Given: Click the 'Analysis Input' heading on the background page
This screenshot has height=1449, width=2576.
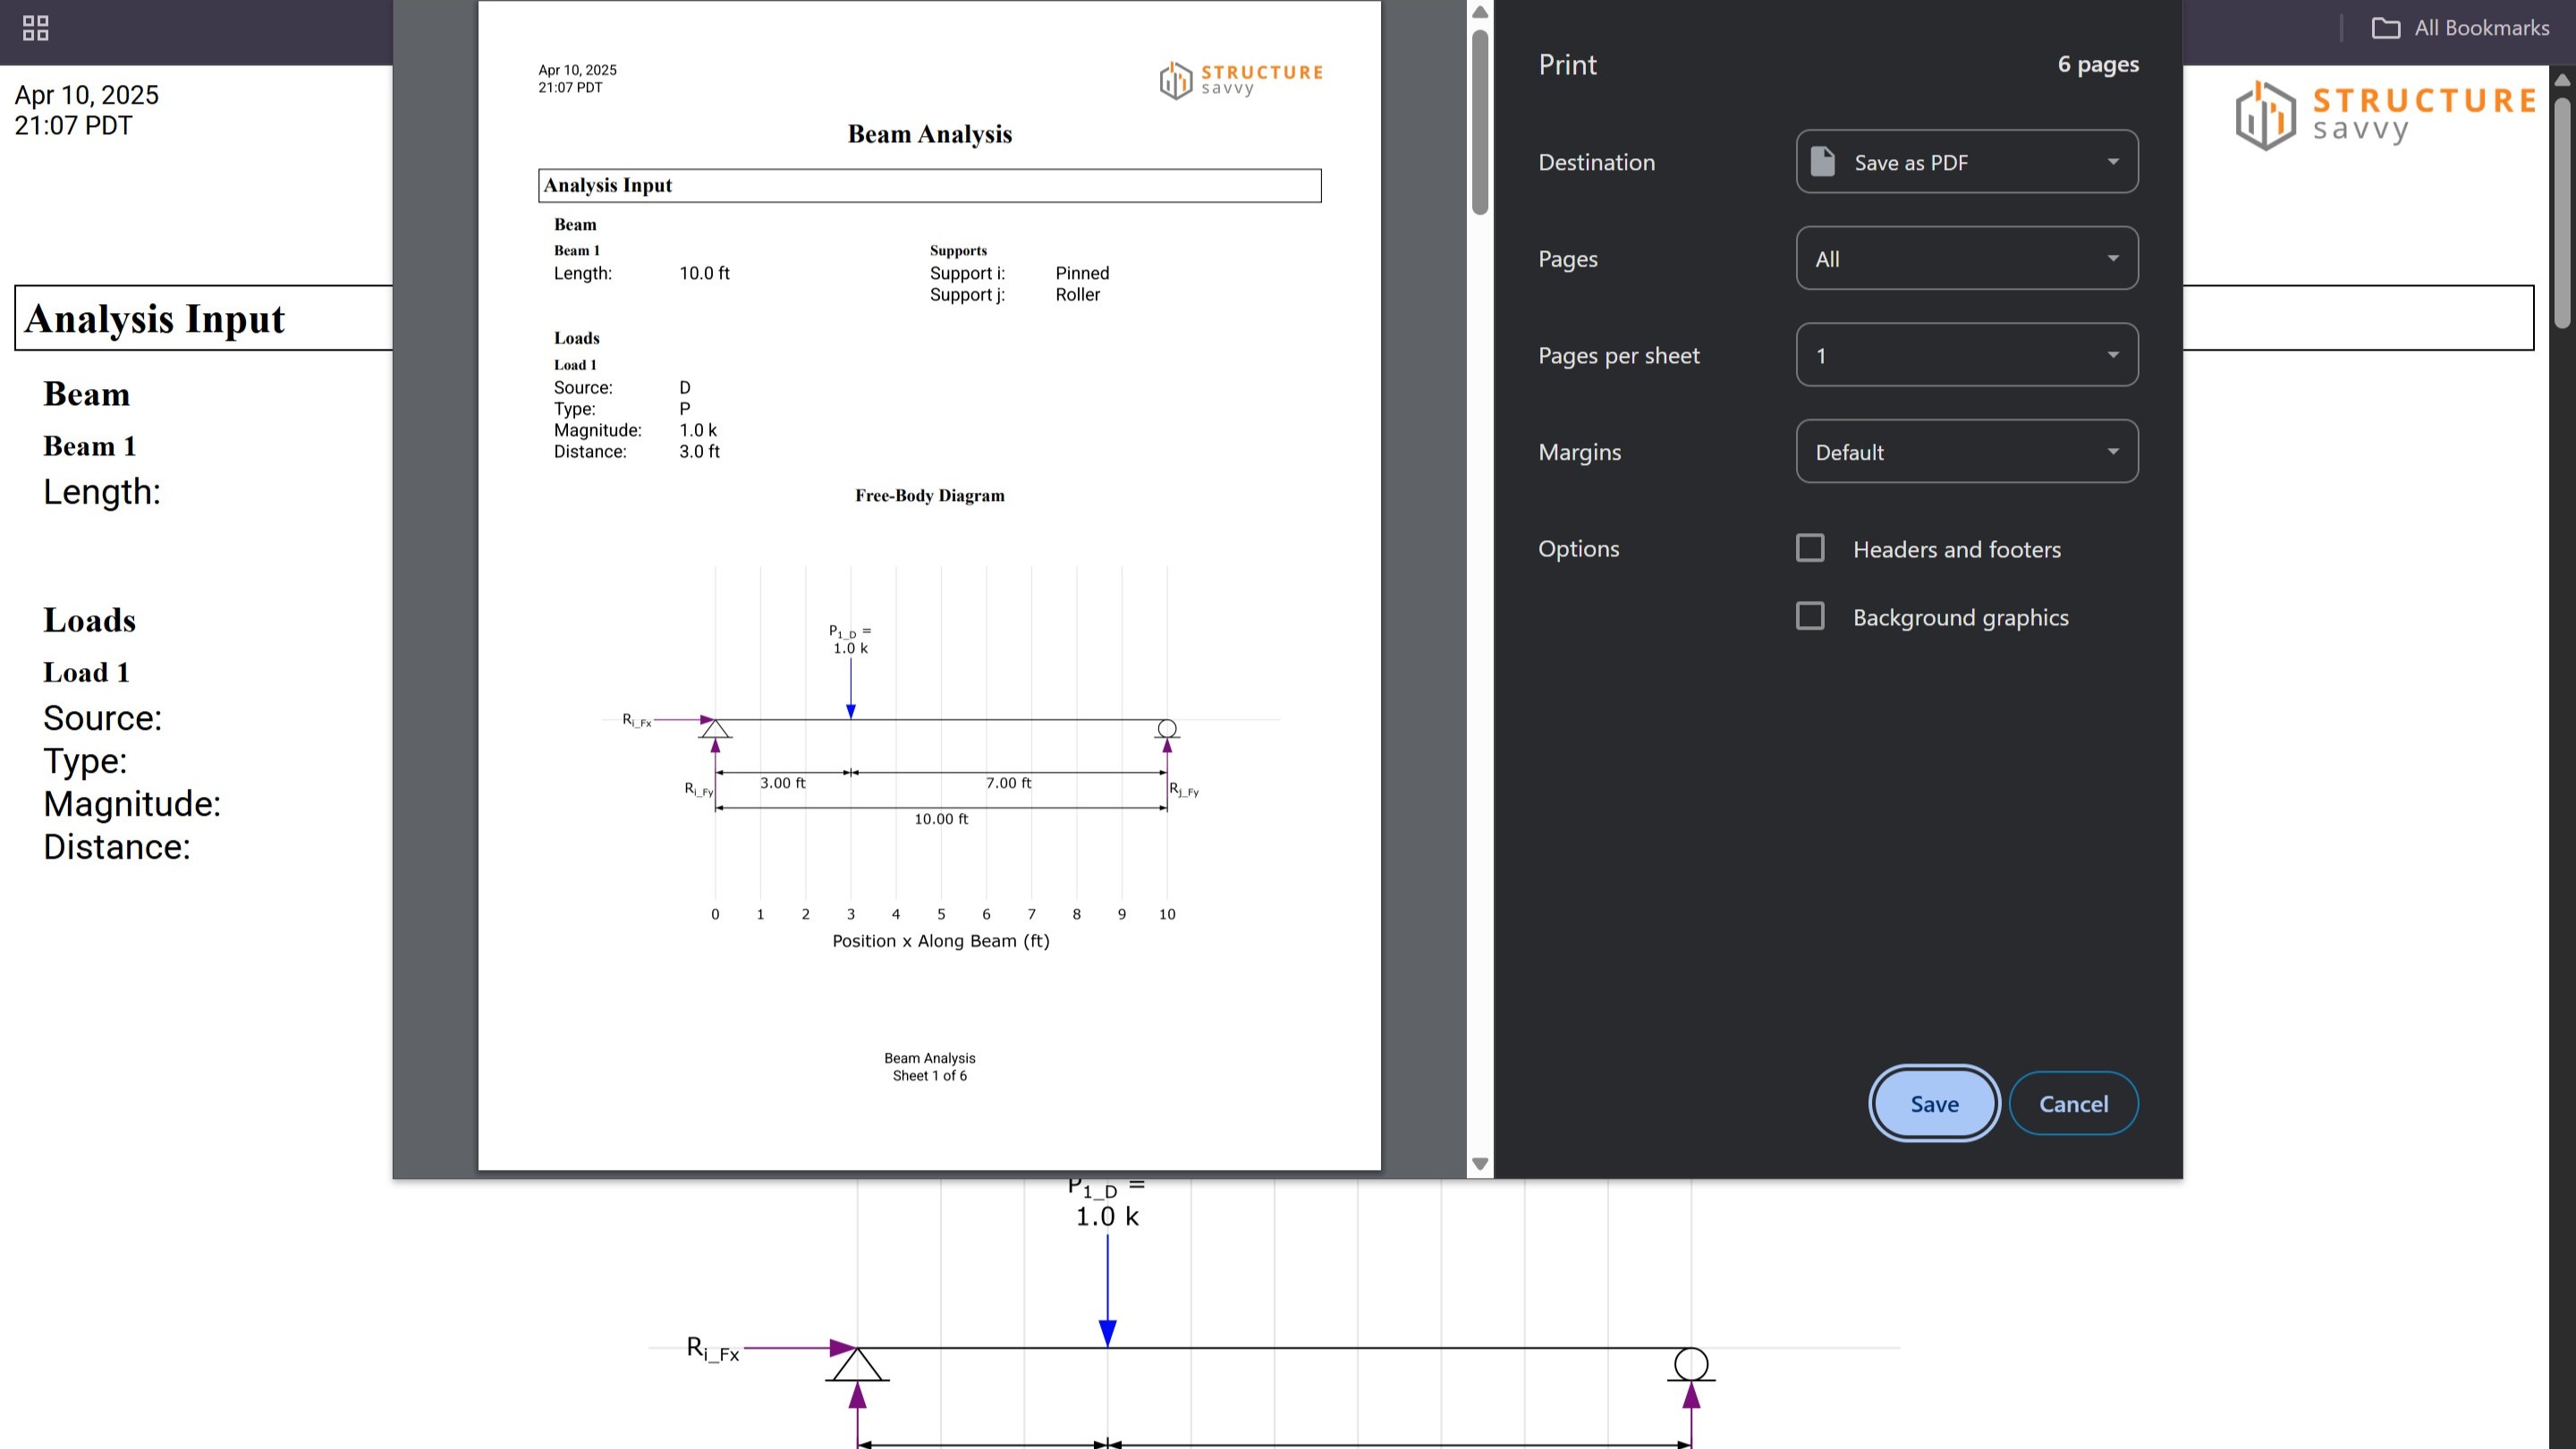Looking at the screenshot, I should [154, 319].
